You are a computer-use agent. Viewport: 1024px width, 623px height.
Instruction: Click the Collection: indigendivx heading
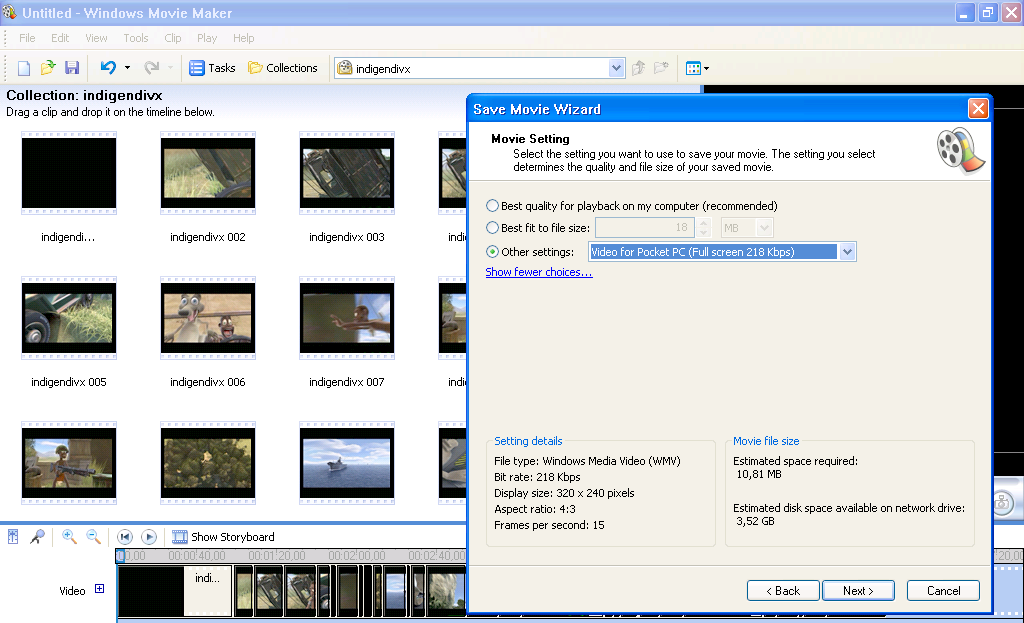(x=84, y=95)
